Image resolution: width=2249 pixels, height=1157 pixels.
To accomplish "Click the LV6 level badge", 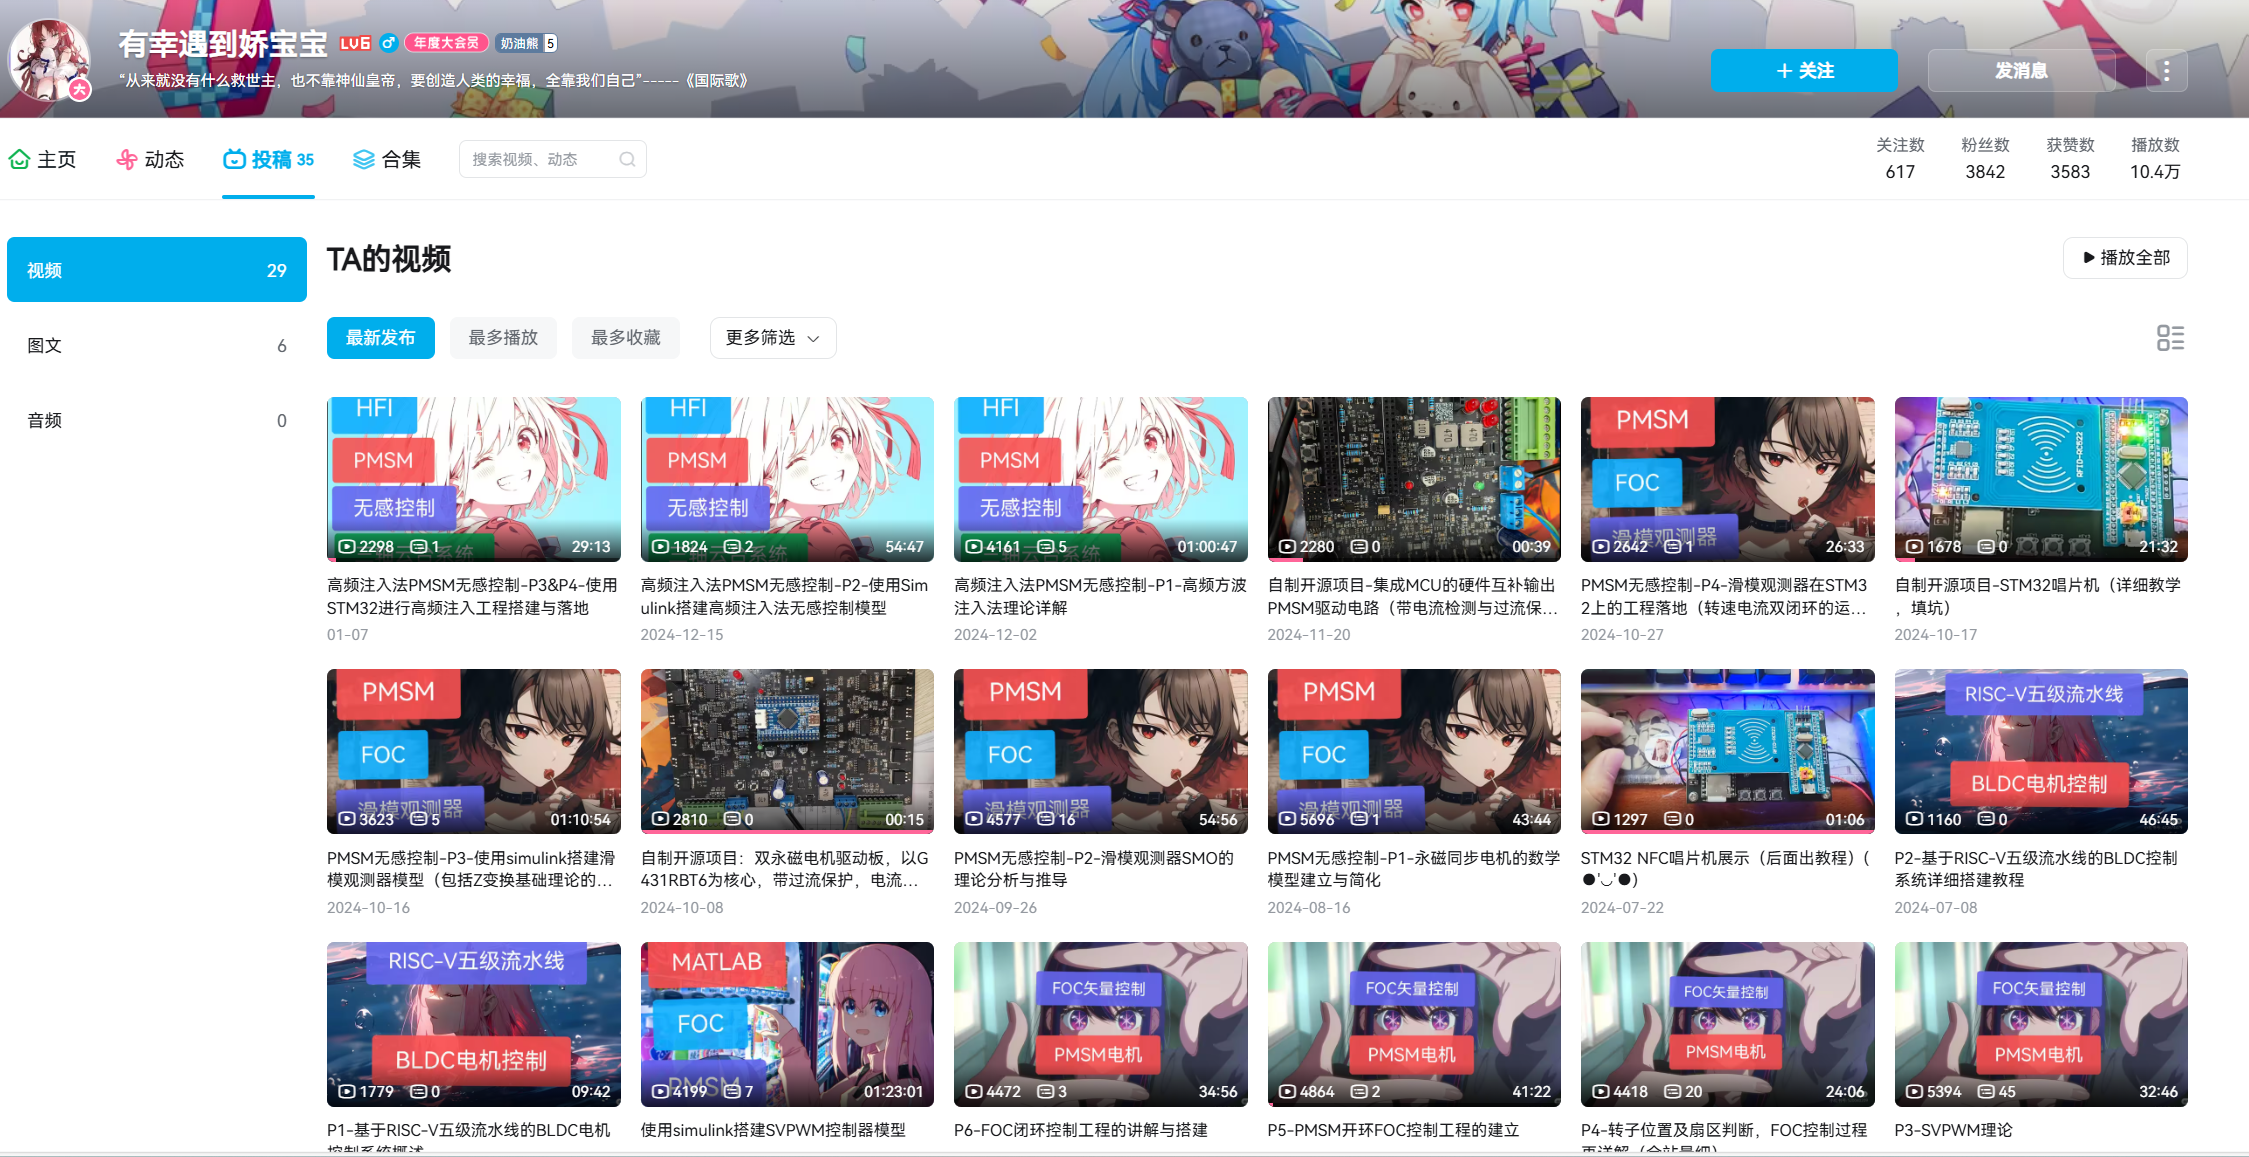I will 355,43.
